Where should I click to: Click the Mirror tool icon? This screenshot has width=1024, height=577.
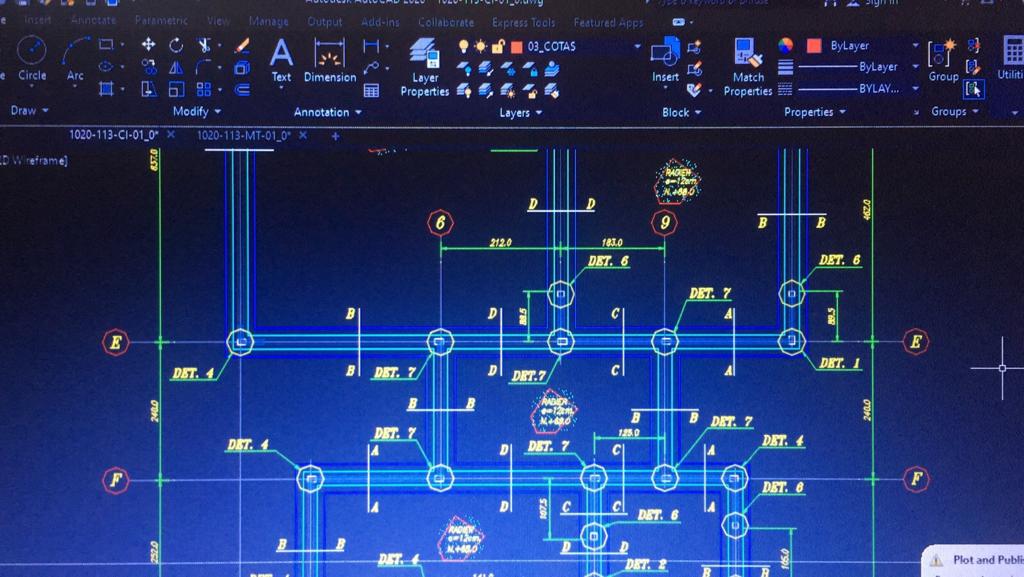click(176, 67)
